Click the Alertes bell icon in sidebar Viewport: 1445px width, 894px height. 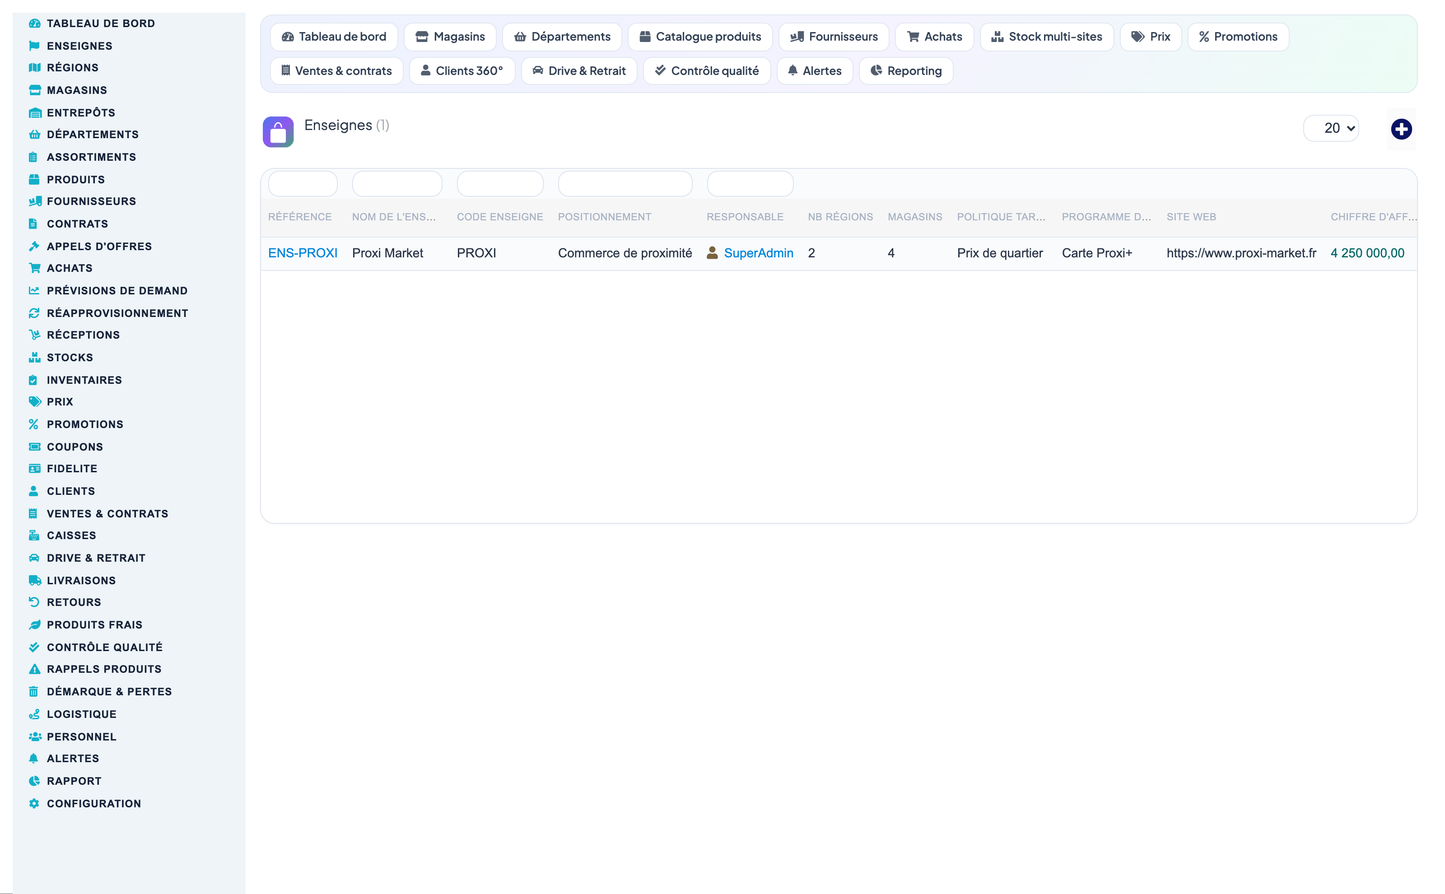point(34,758)
